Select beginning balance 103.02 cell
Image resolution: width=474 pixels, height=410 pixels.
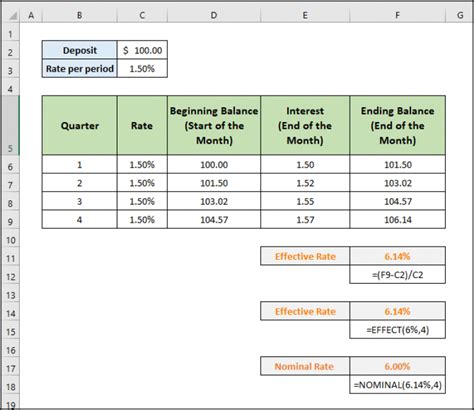point(214,201)
